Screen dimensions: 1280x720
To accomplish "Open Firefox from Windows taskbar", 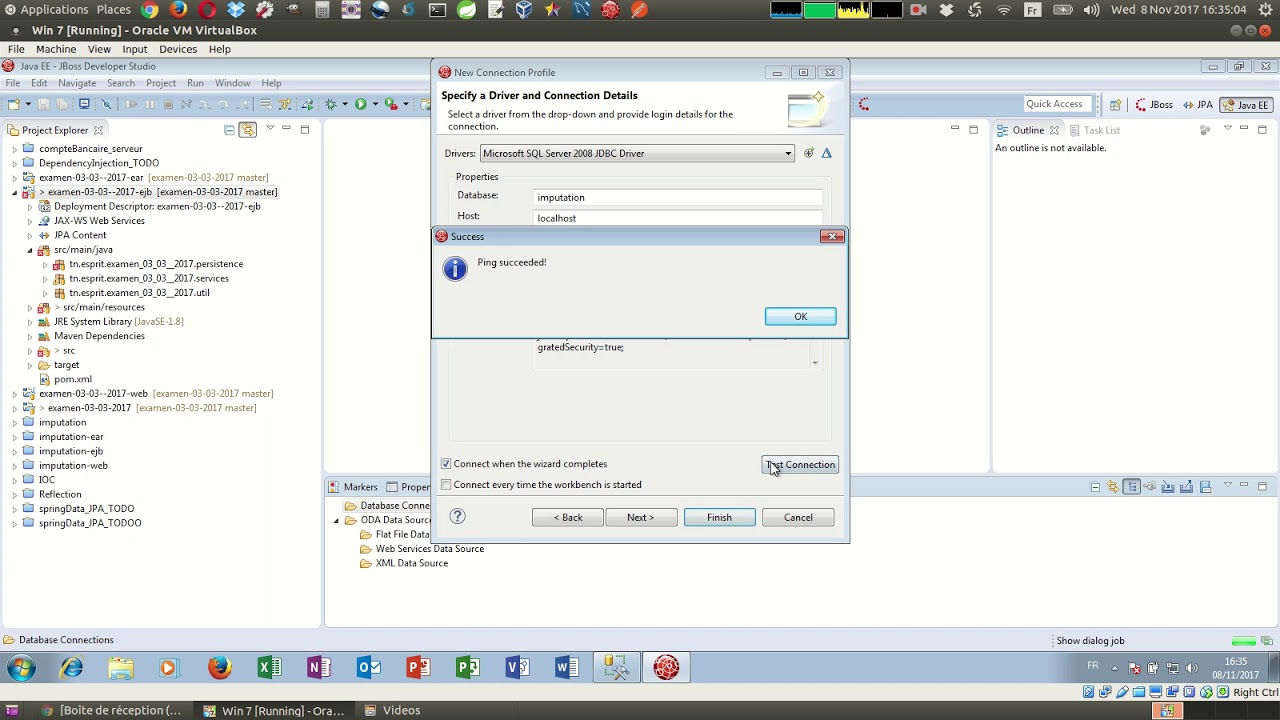I will pyautogui.click(x=219, y=667).
